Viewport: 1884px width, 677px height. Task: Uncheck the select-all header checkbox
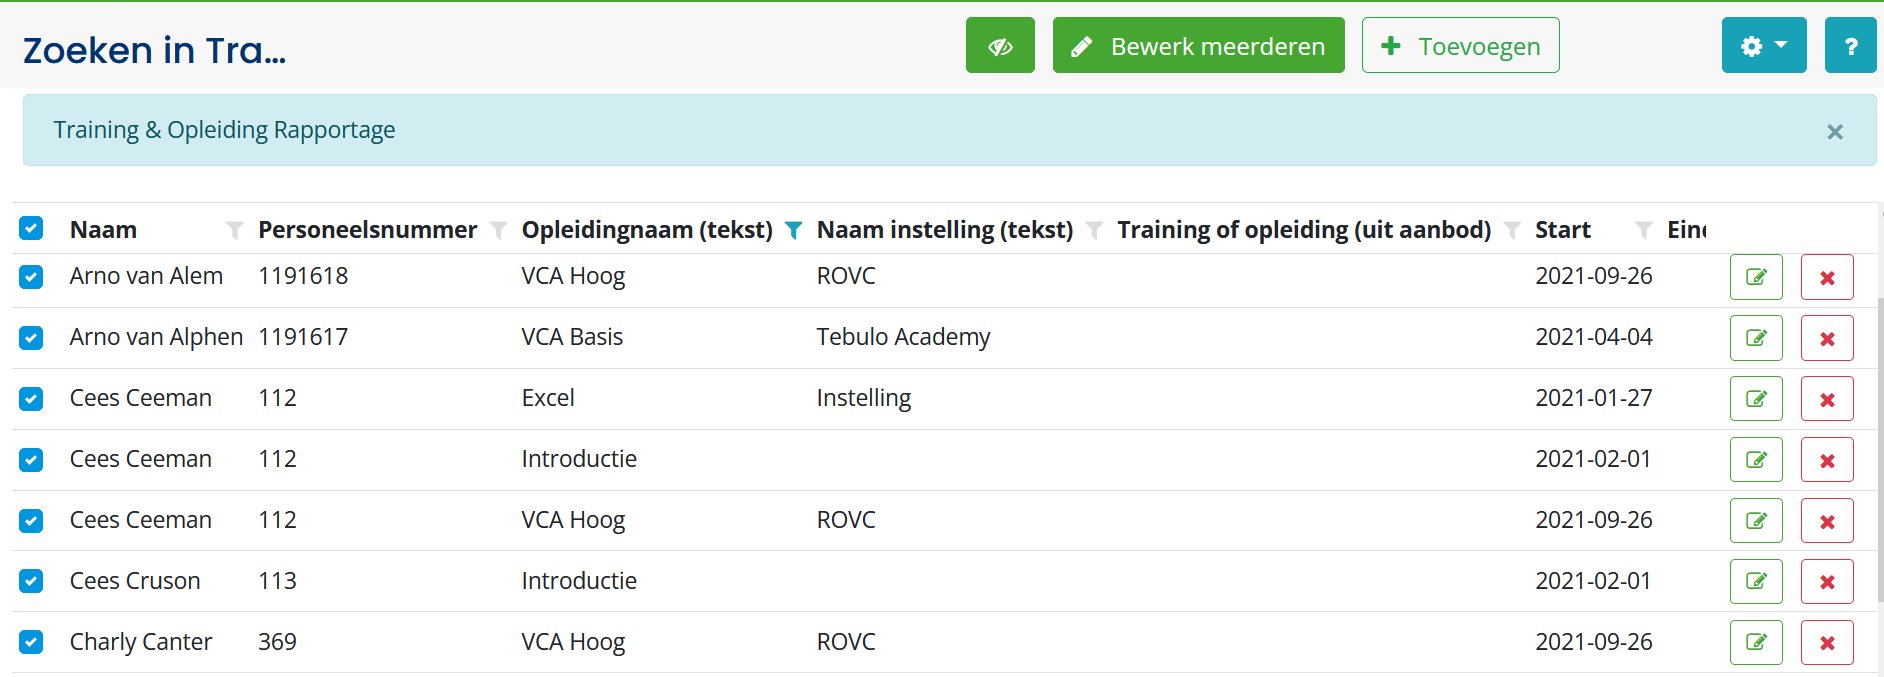[31, 229]
